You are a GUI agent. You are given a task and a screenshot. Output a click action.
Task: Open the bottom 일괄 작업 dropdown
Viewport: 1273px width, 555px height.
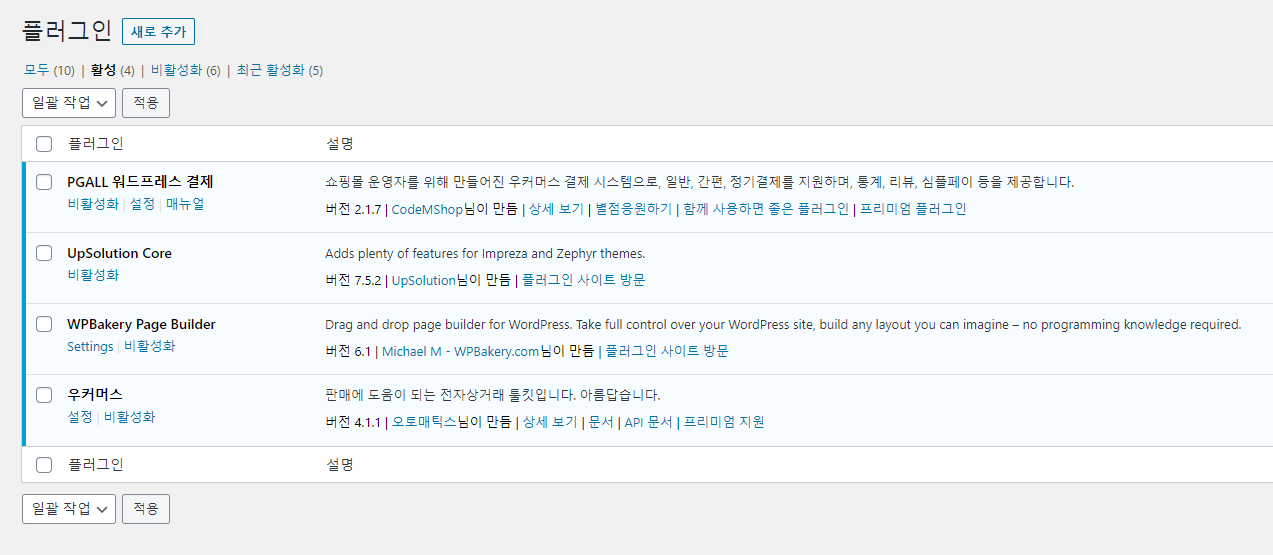(69, 509)
